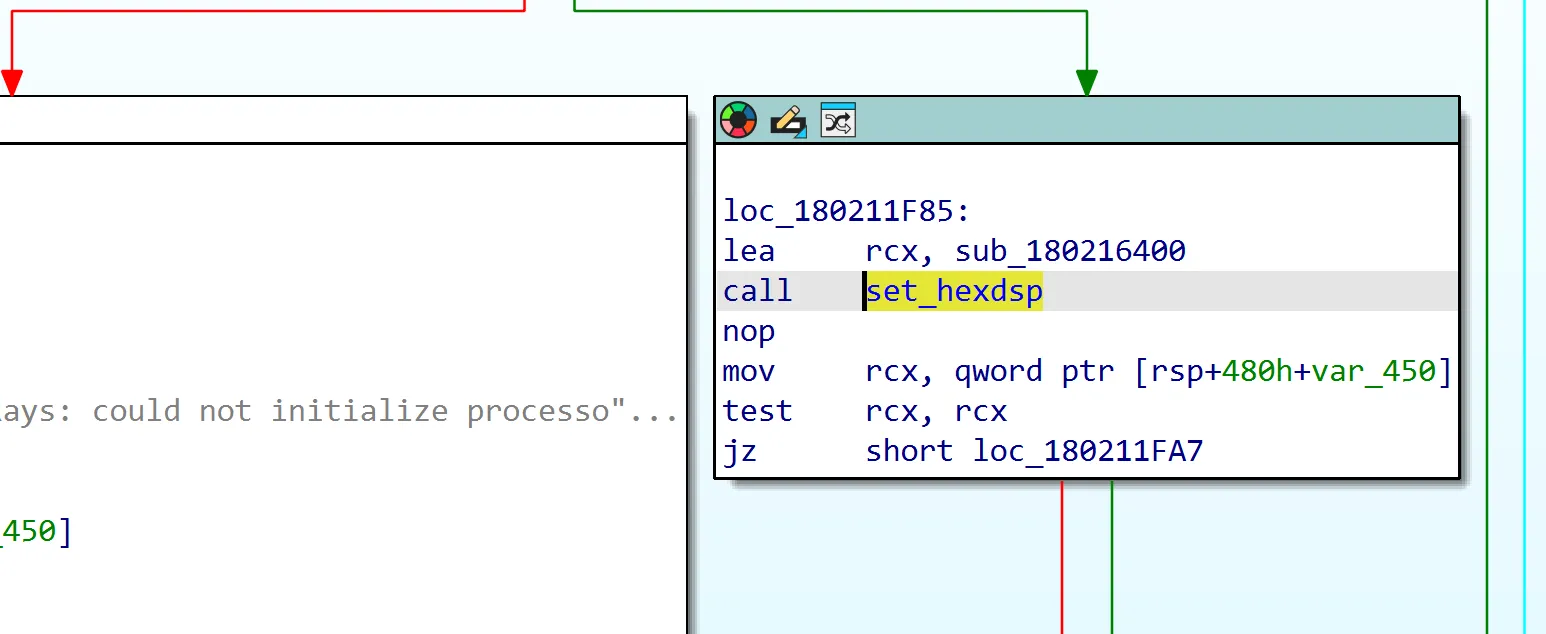Click the pencil edit comment icon

click(x=788, y=120)
